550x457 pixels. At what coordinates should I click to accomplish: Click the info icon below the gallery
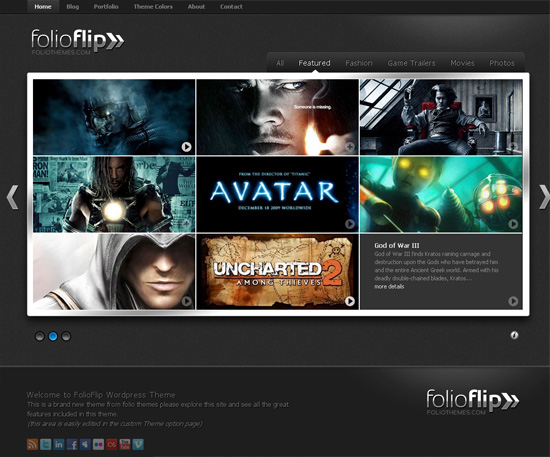pos(514,335)
